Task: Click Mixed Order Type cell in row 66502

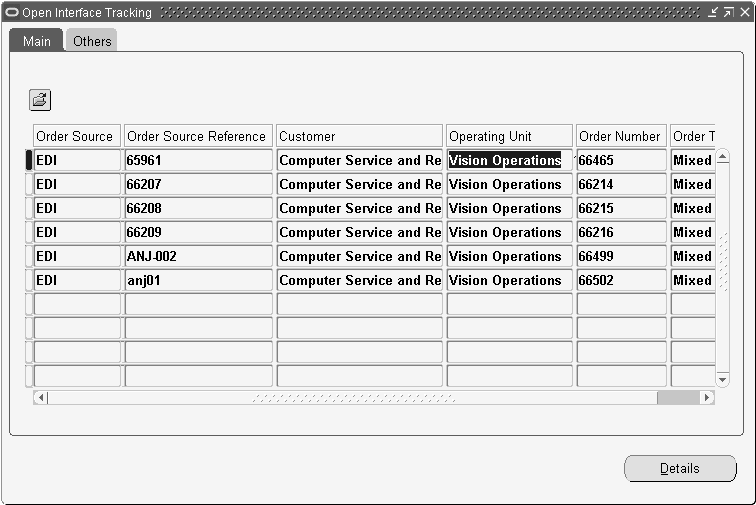Action: pyautogui.click(x=693, y=280)
